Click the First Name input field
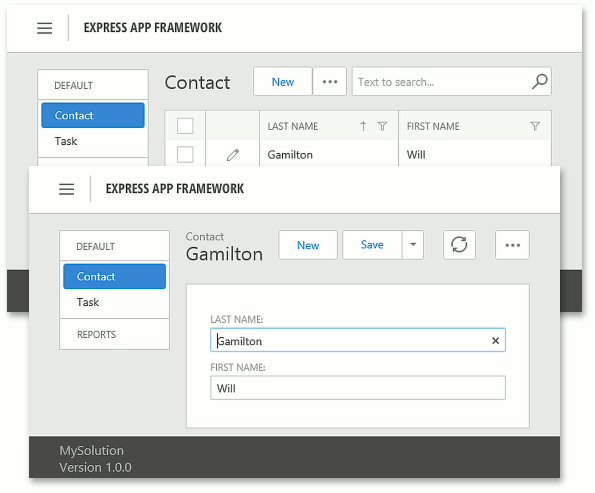This screenshot has height=493, width=595. pyautogui.click(x=358, y=388)
